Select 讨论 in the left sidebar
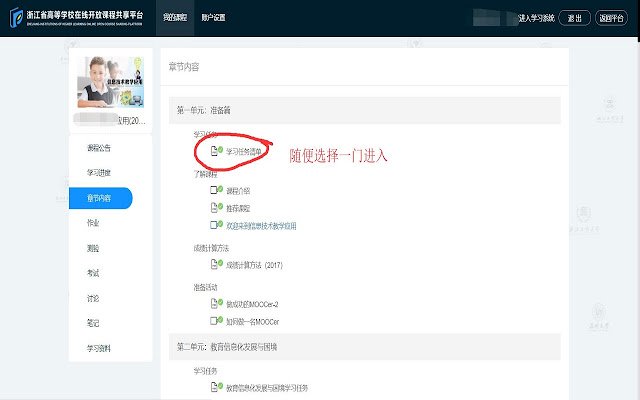The width and height of the screenshot is (640, 400). [93, 298]
